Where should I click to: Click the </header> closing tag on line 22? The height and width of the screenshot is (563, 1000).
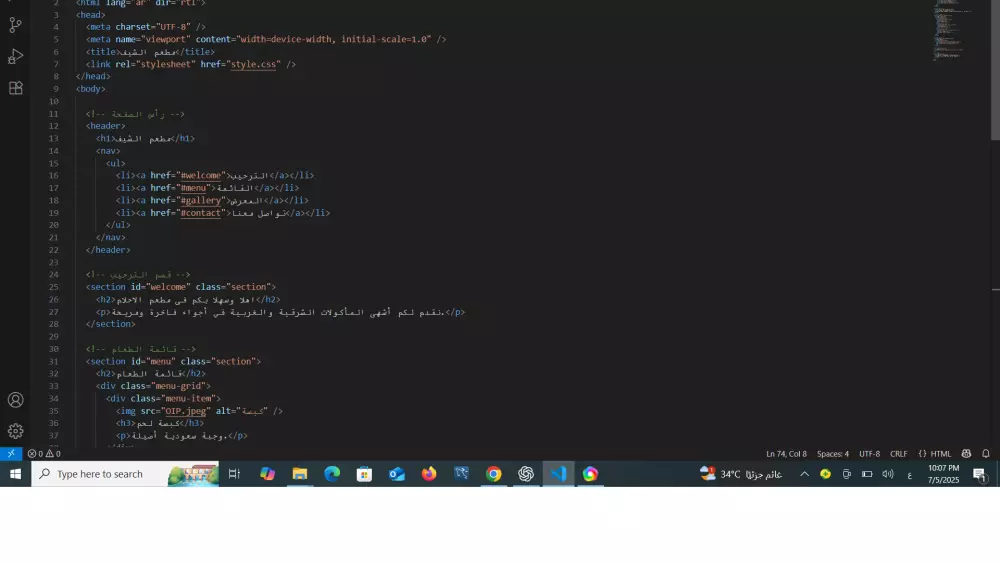pos(108,250)
